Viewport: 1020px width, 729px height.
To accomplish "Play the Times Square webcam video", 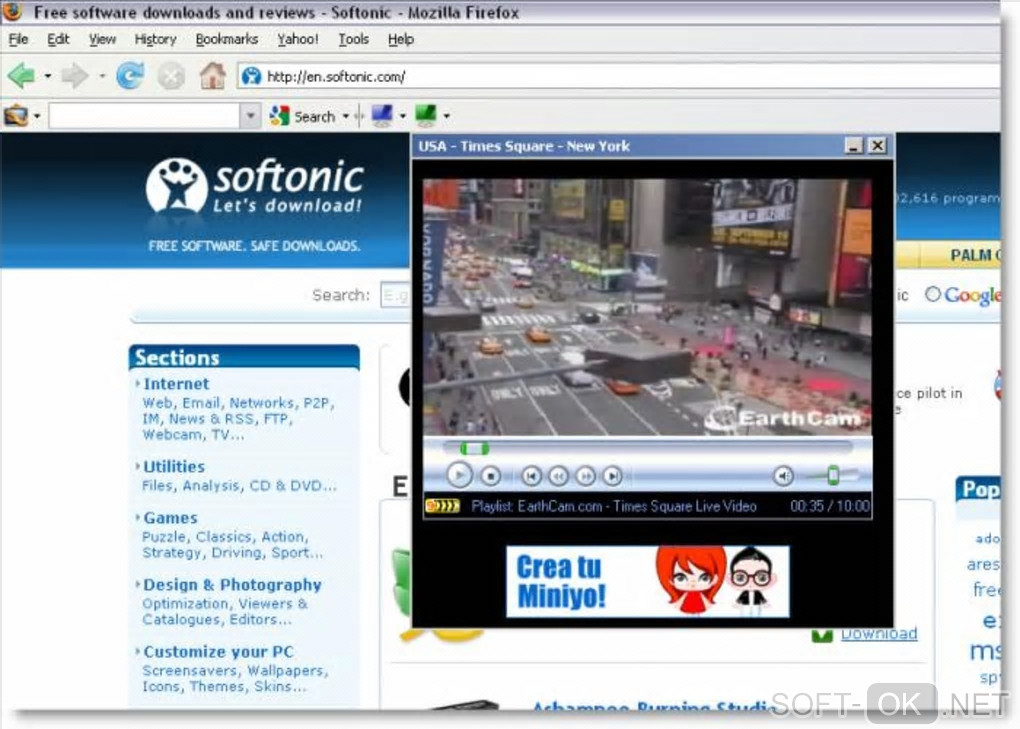I will tap(459, 475).
